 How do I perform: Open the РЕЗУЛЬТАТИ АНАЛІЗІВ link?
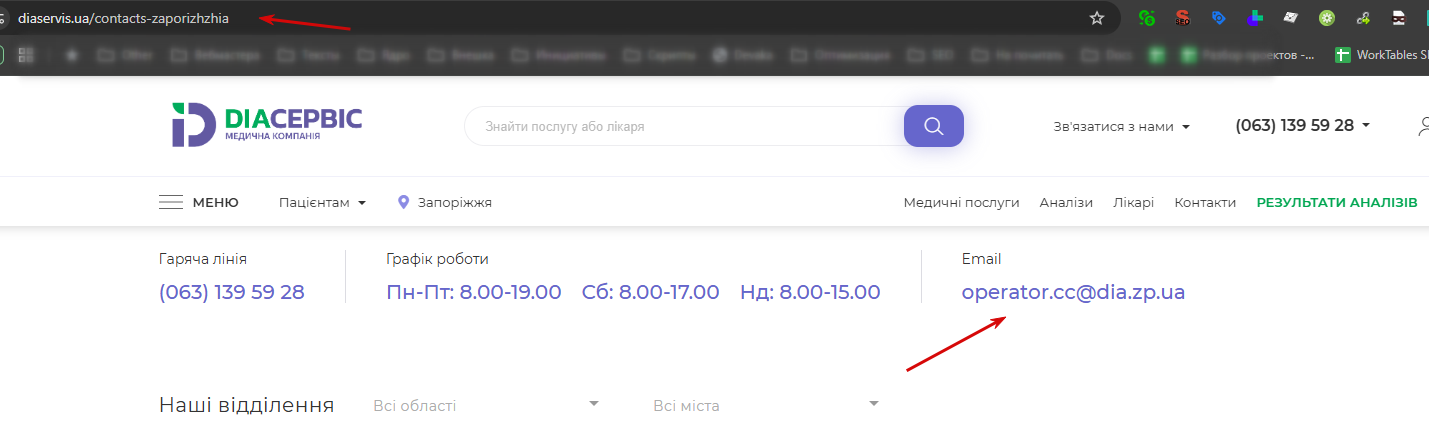coord(1337,202)
